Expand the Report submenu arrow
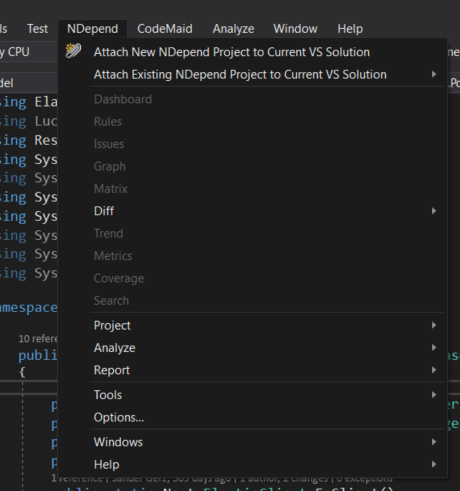 (x=434, y=370)
